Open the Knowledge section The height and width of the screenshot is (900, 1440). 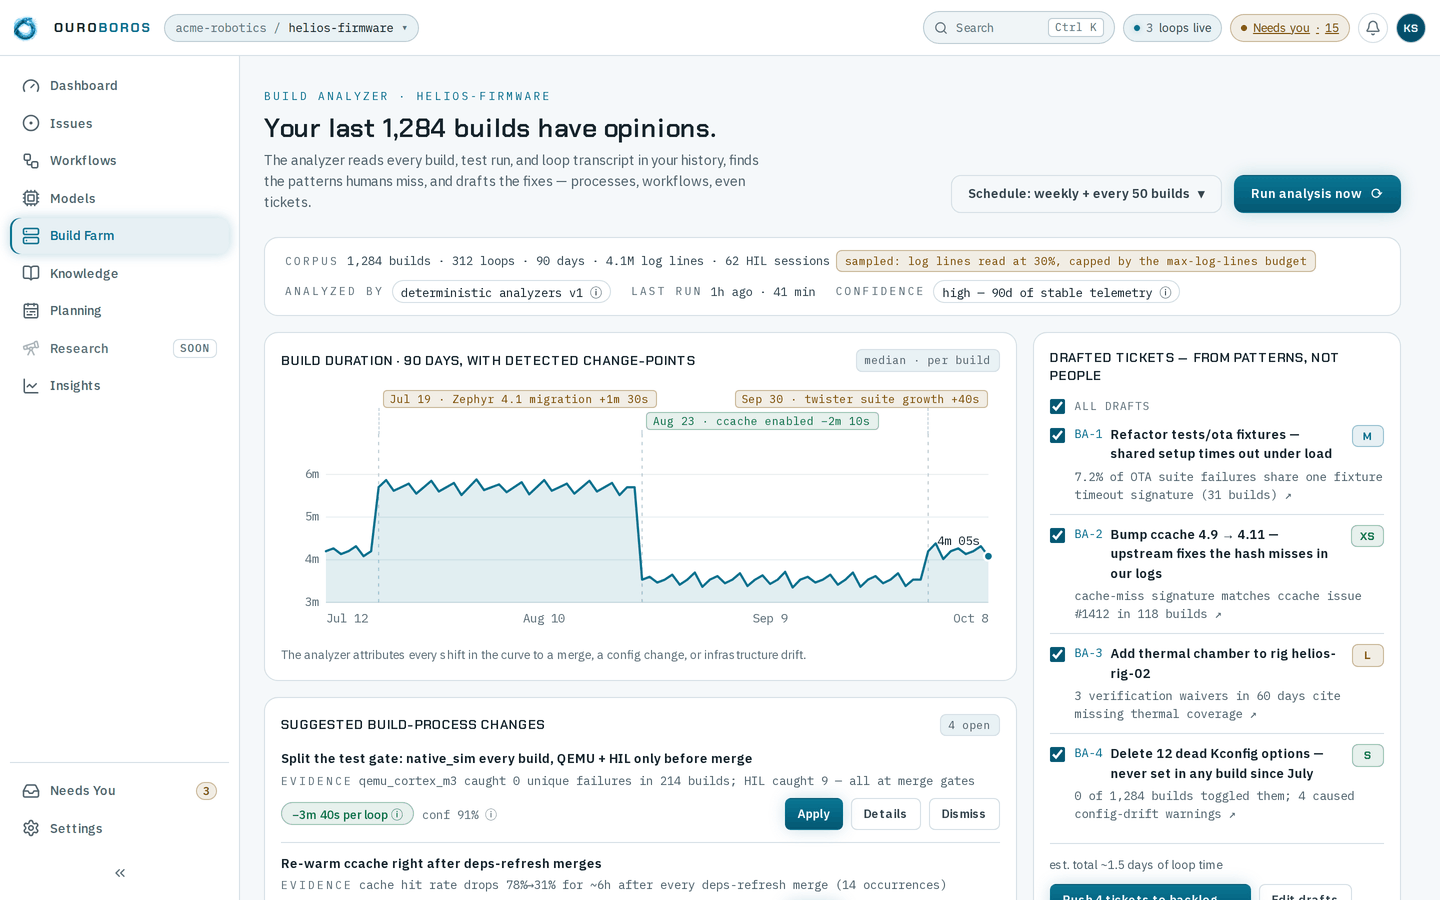120,273
